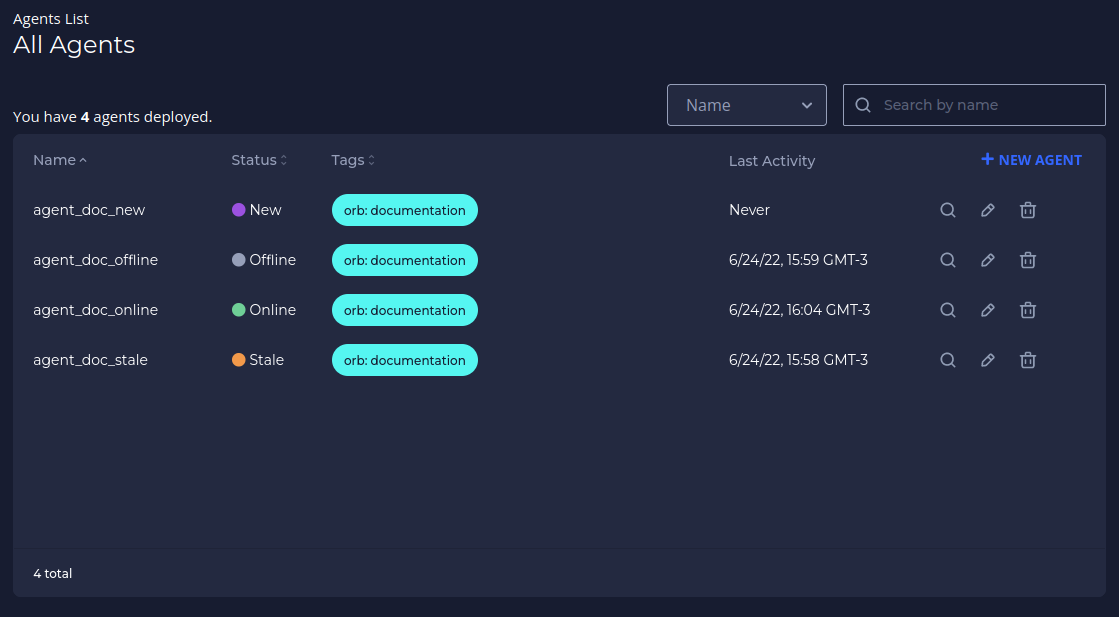View details of agent_doc_new
Screen dimensions: 1119x617
(948, 210)
